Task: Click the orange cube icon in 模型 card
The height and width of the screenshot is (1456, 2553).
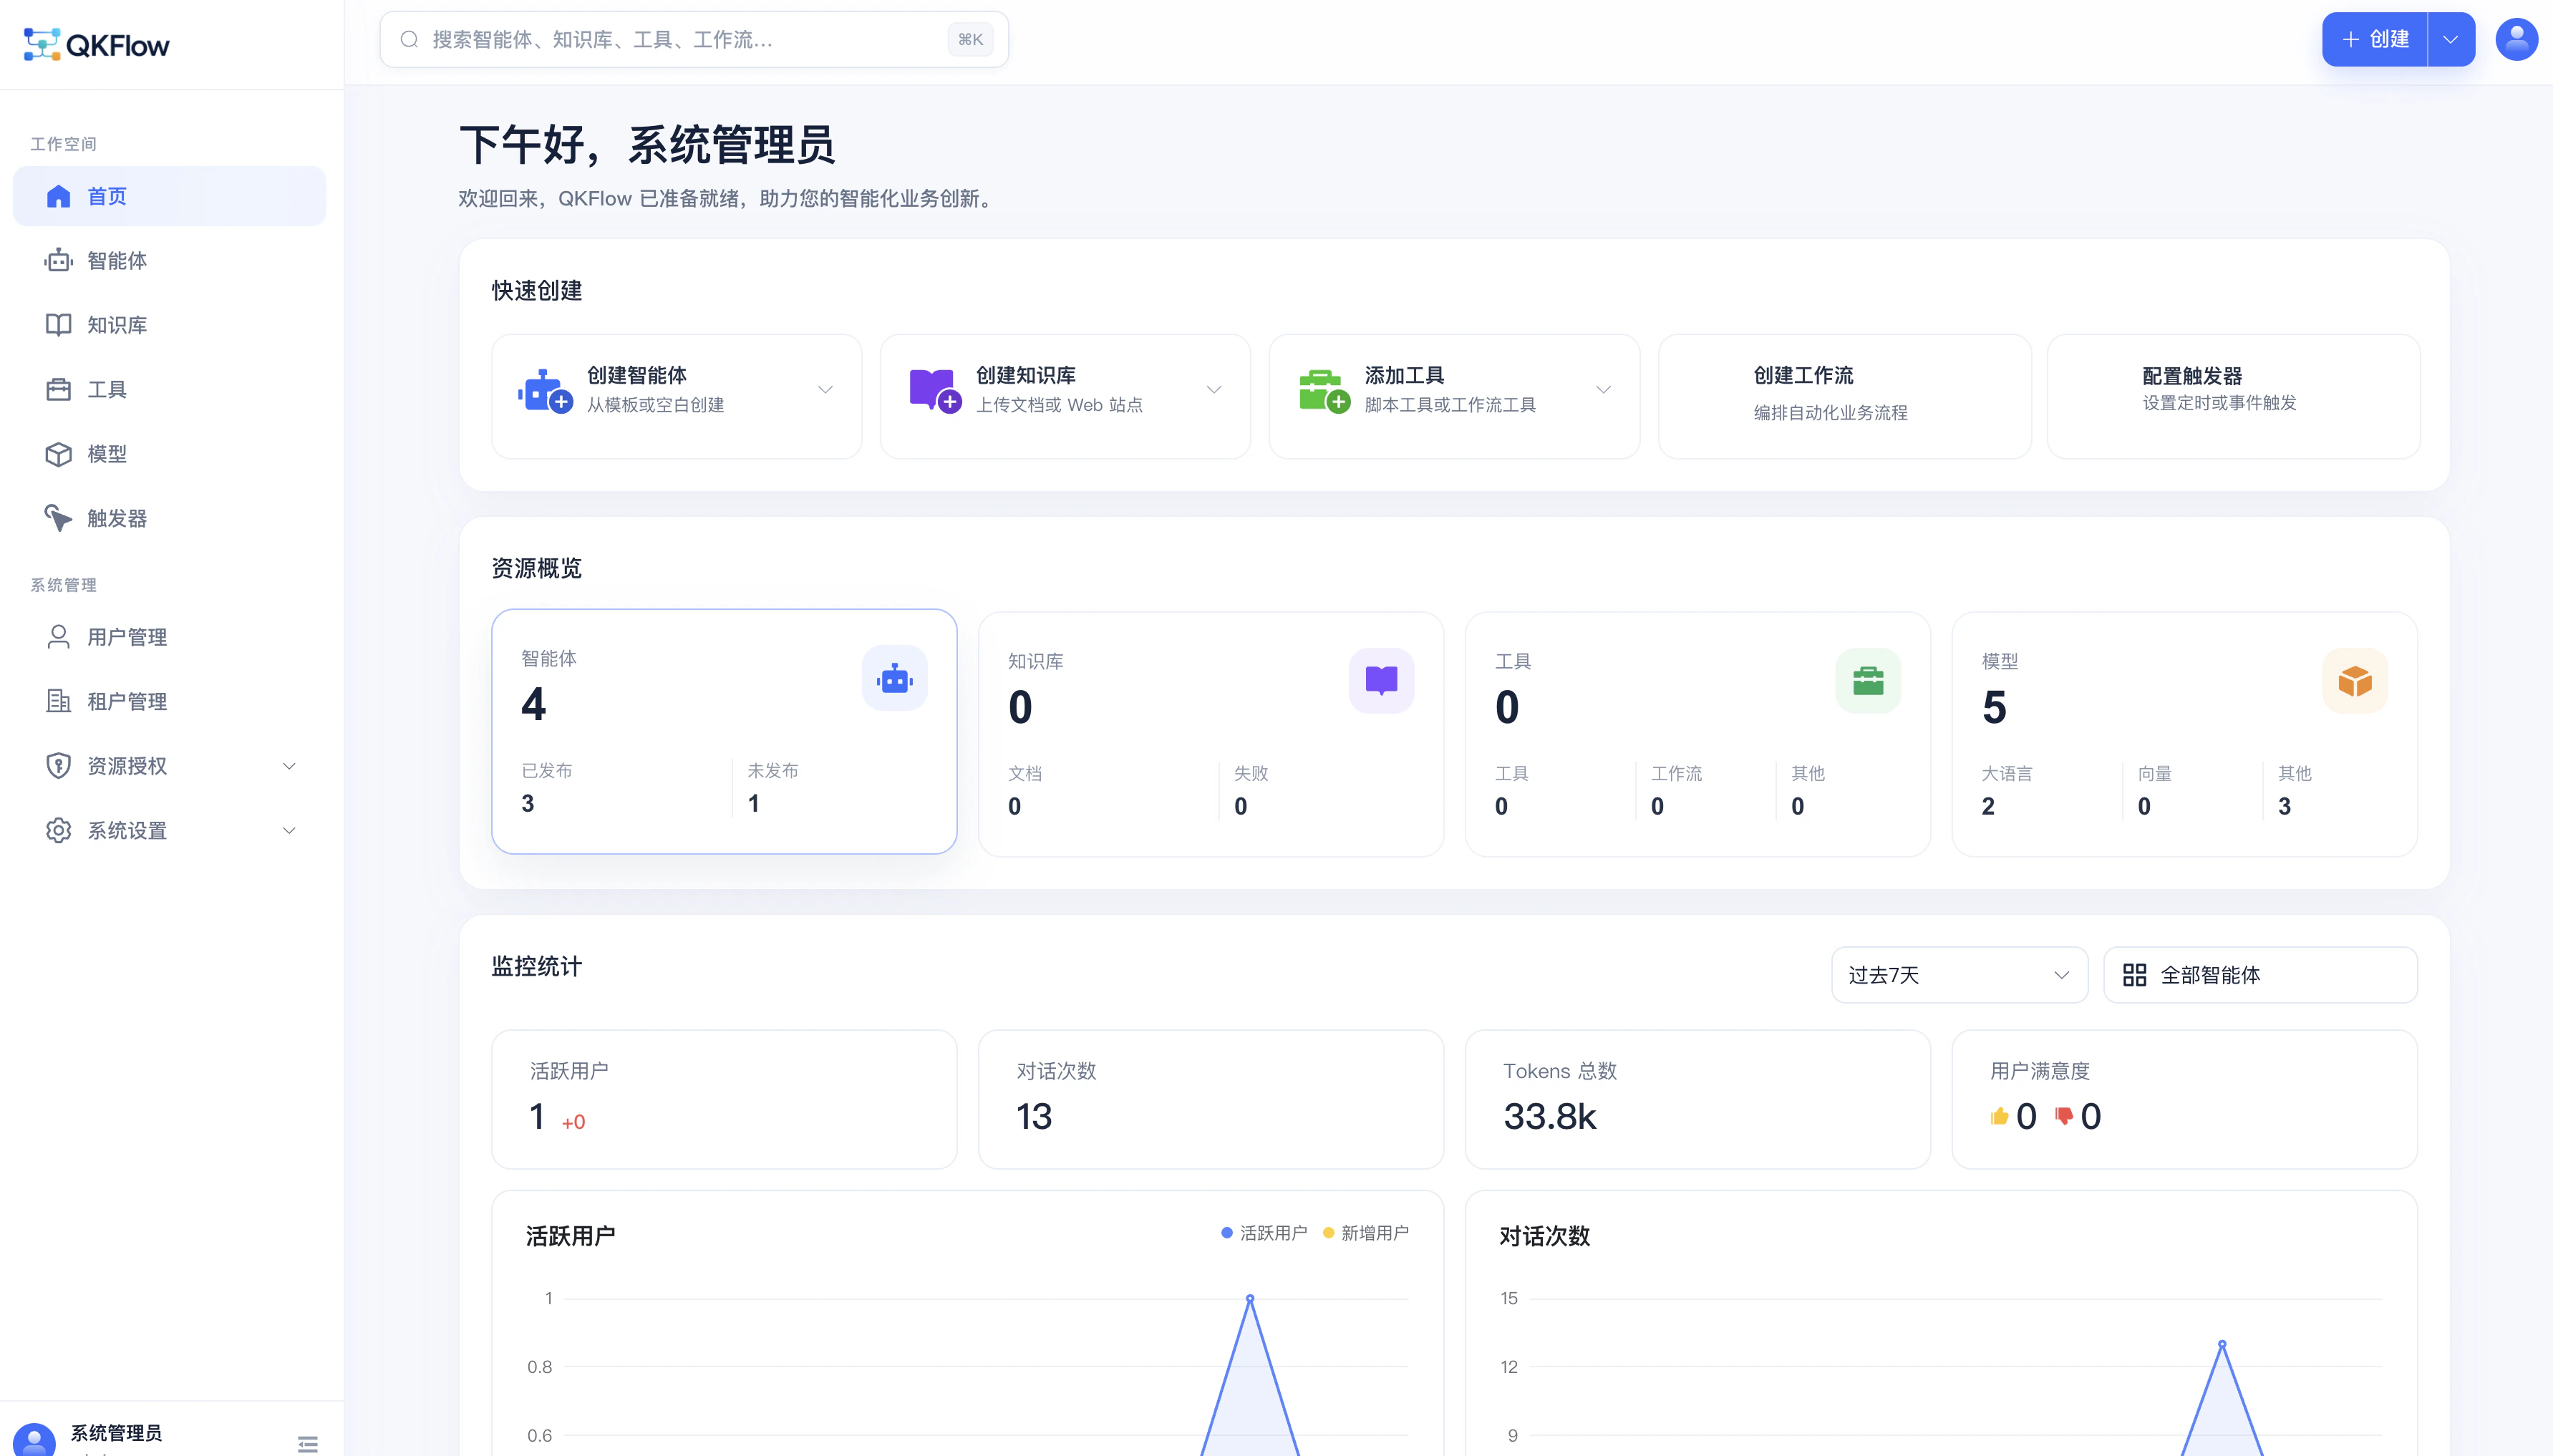Action: pyautogui.click(x=2355, y=681)
